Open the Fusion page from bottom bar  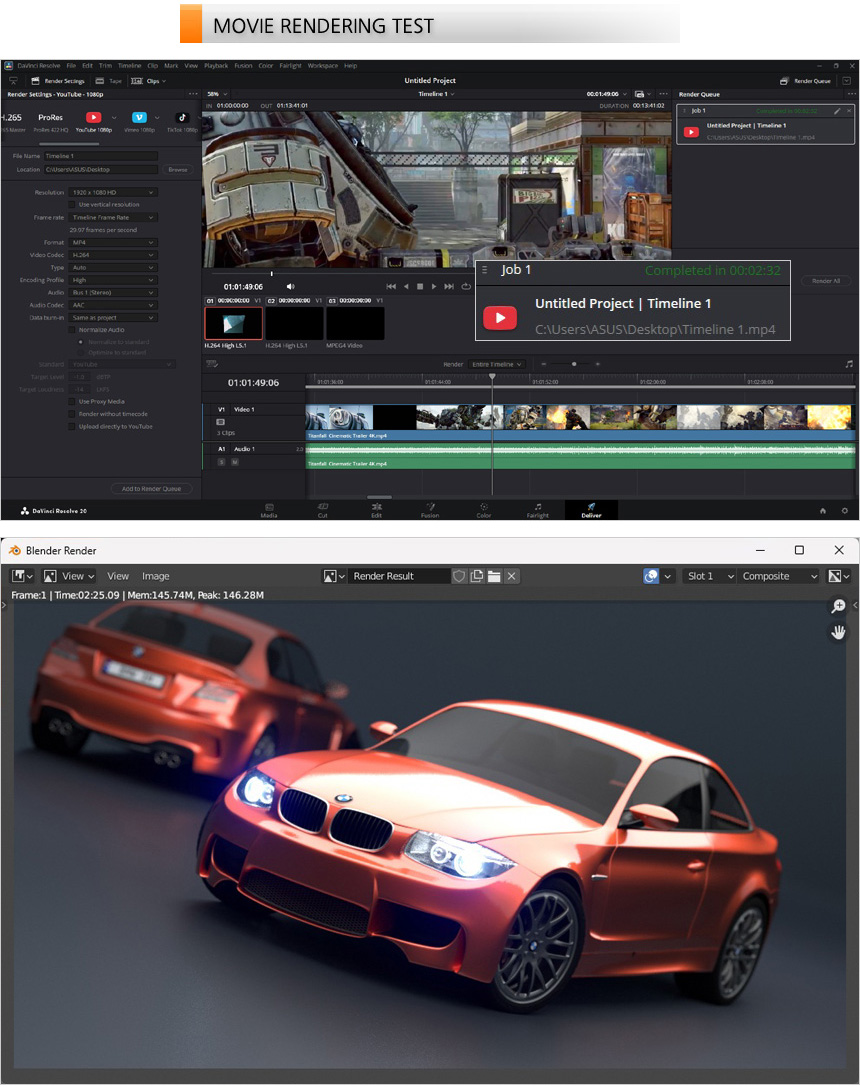429,510
